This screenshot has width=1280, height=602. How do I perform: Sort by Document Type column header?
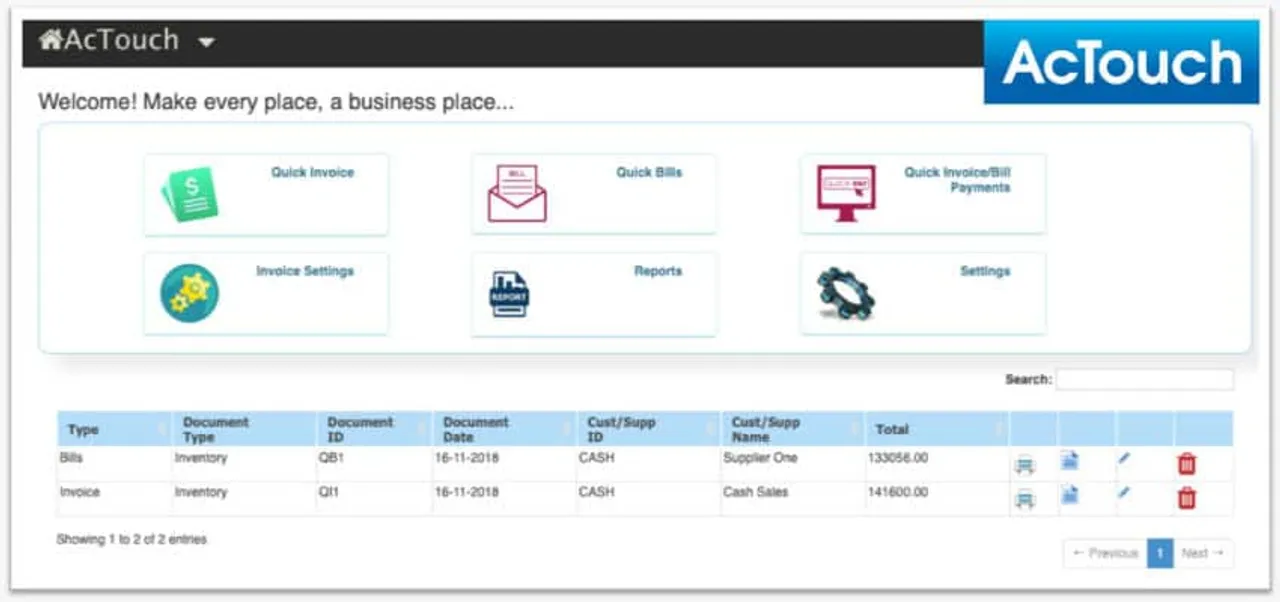(245, 429)
